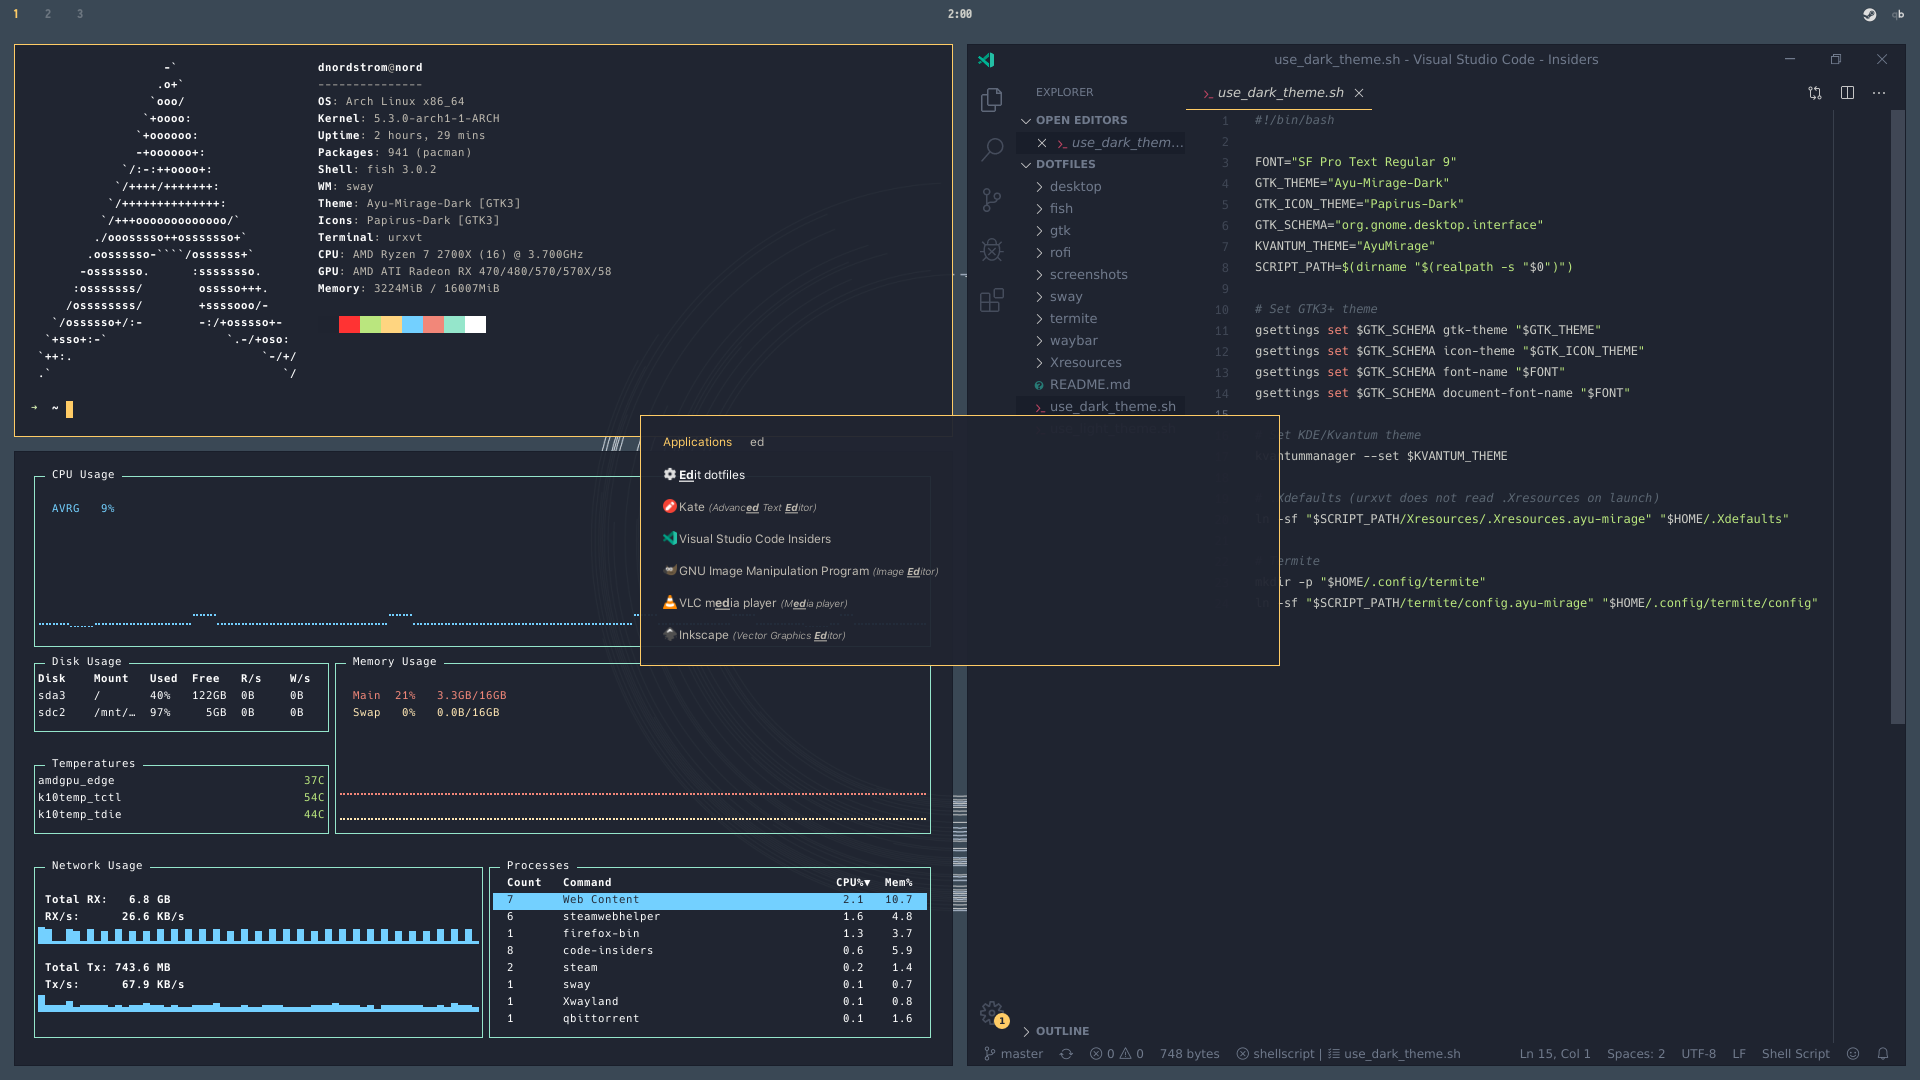Open the Explorer view in the activity bar
This screenshot has width=1920, height=1080.
pyautogui.click(x=991, y=100)
